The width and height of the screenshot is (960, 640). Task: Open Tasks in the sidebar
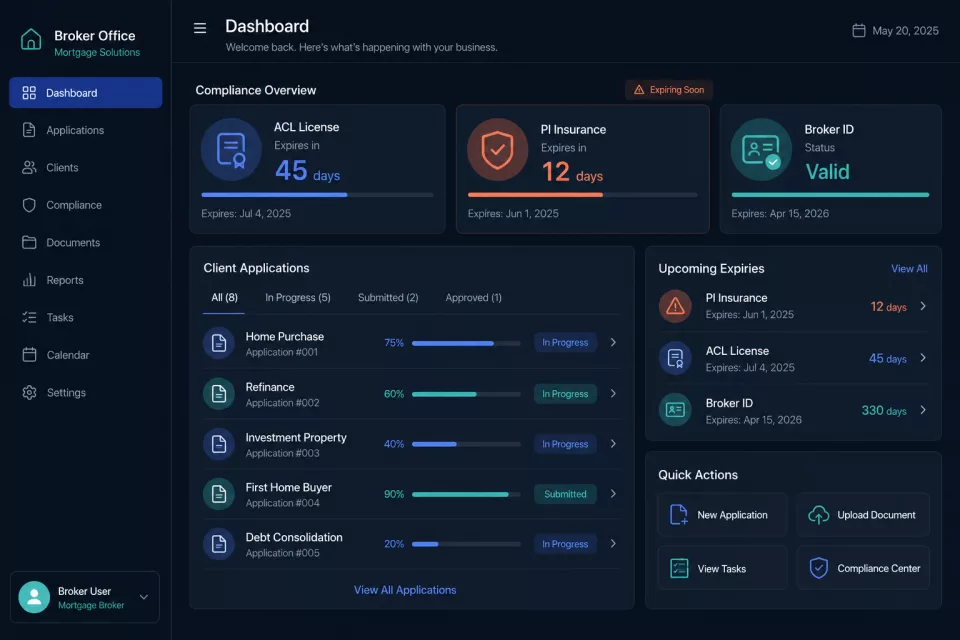(86, 317)
